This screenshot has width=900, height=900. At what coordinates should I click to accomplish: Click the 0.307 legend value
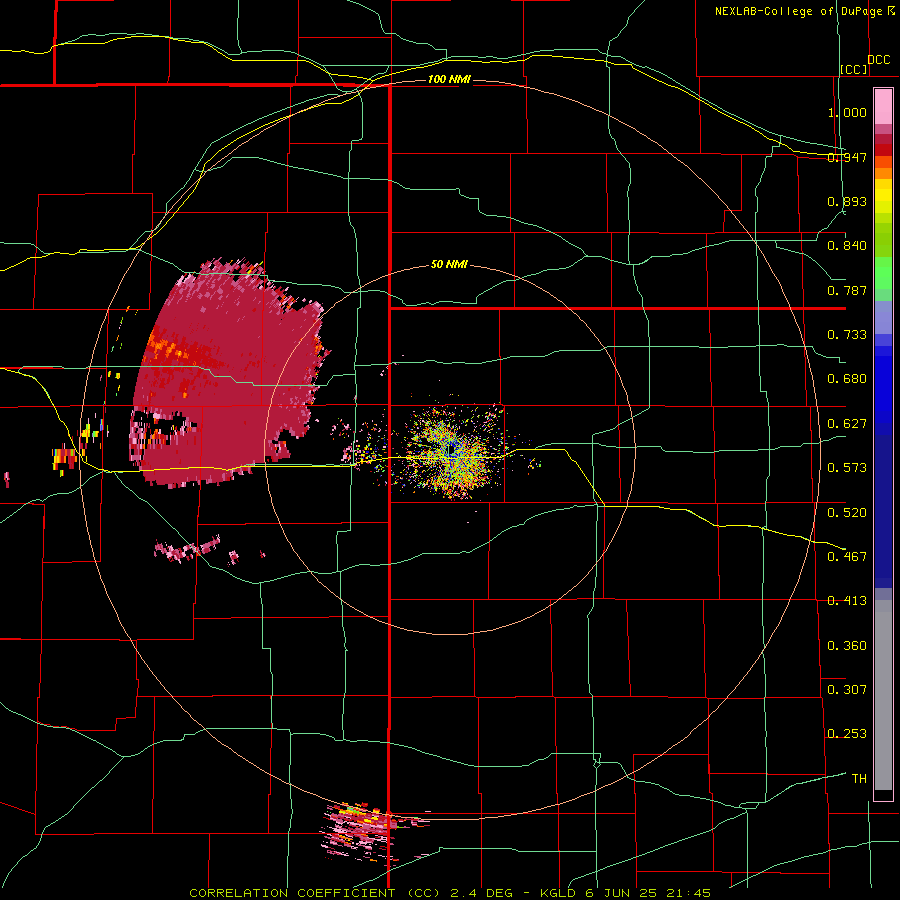847,690
